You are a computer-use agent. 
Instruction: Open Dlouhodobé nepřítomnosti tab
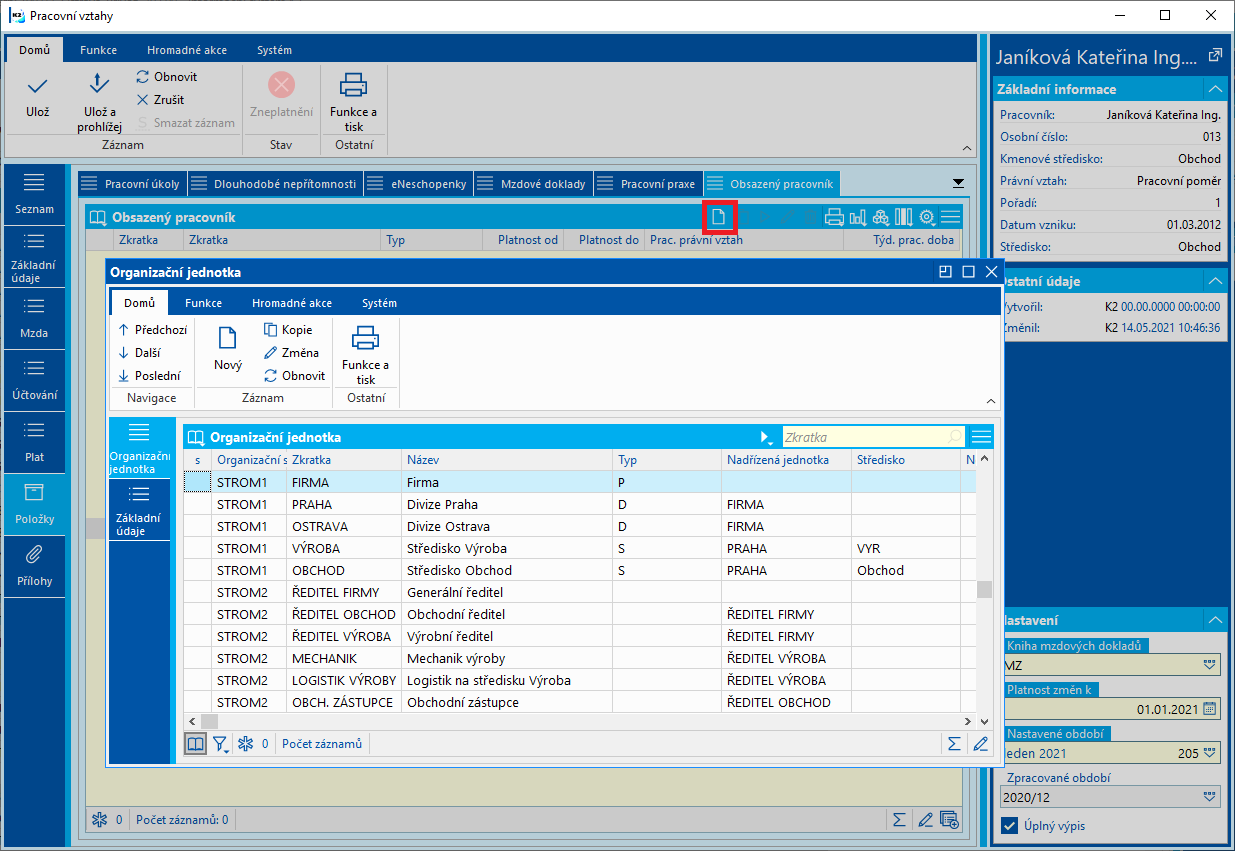275,184
